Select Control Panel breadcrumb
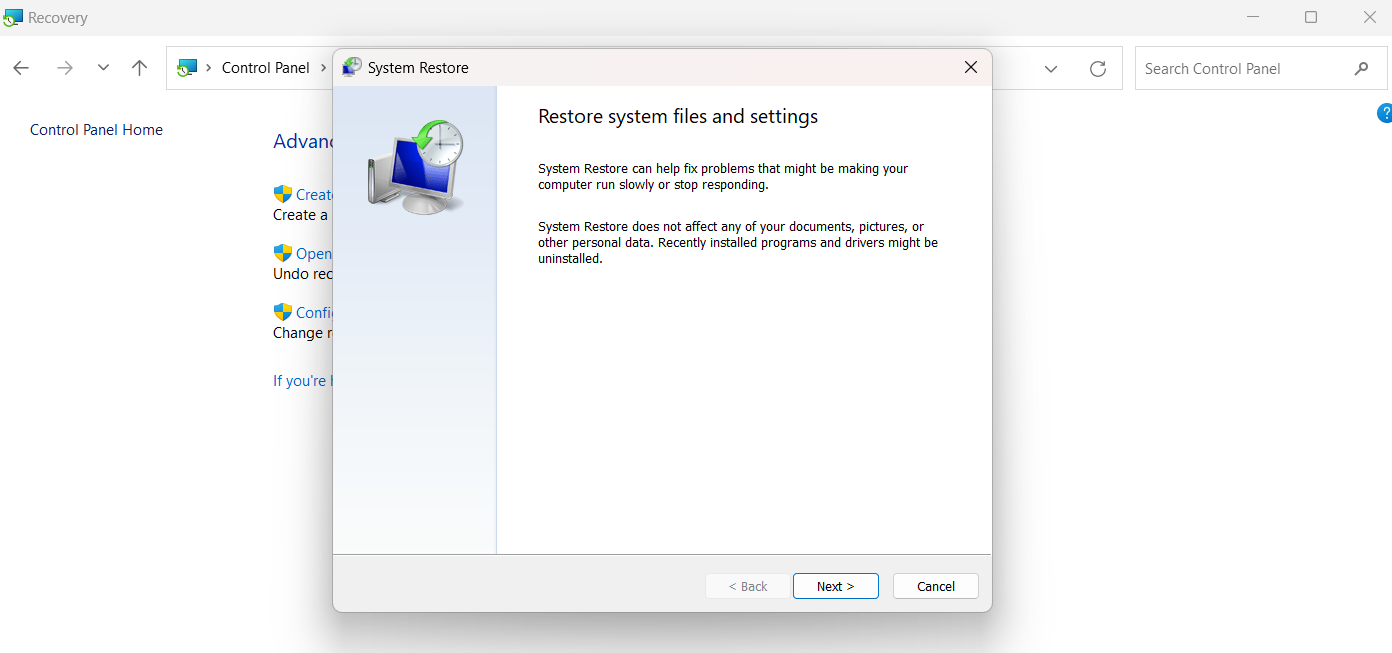The width and height of the screenshot is (1392, 653). tap(266, 68)
